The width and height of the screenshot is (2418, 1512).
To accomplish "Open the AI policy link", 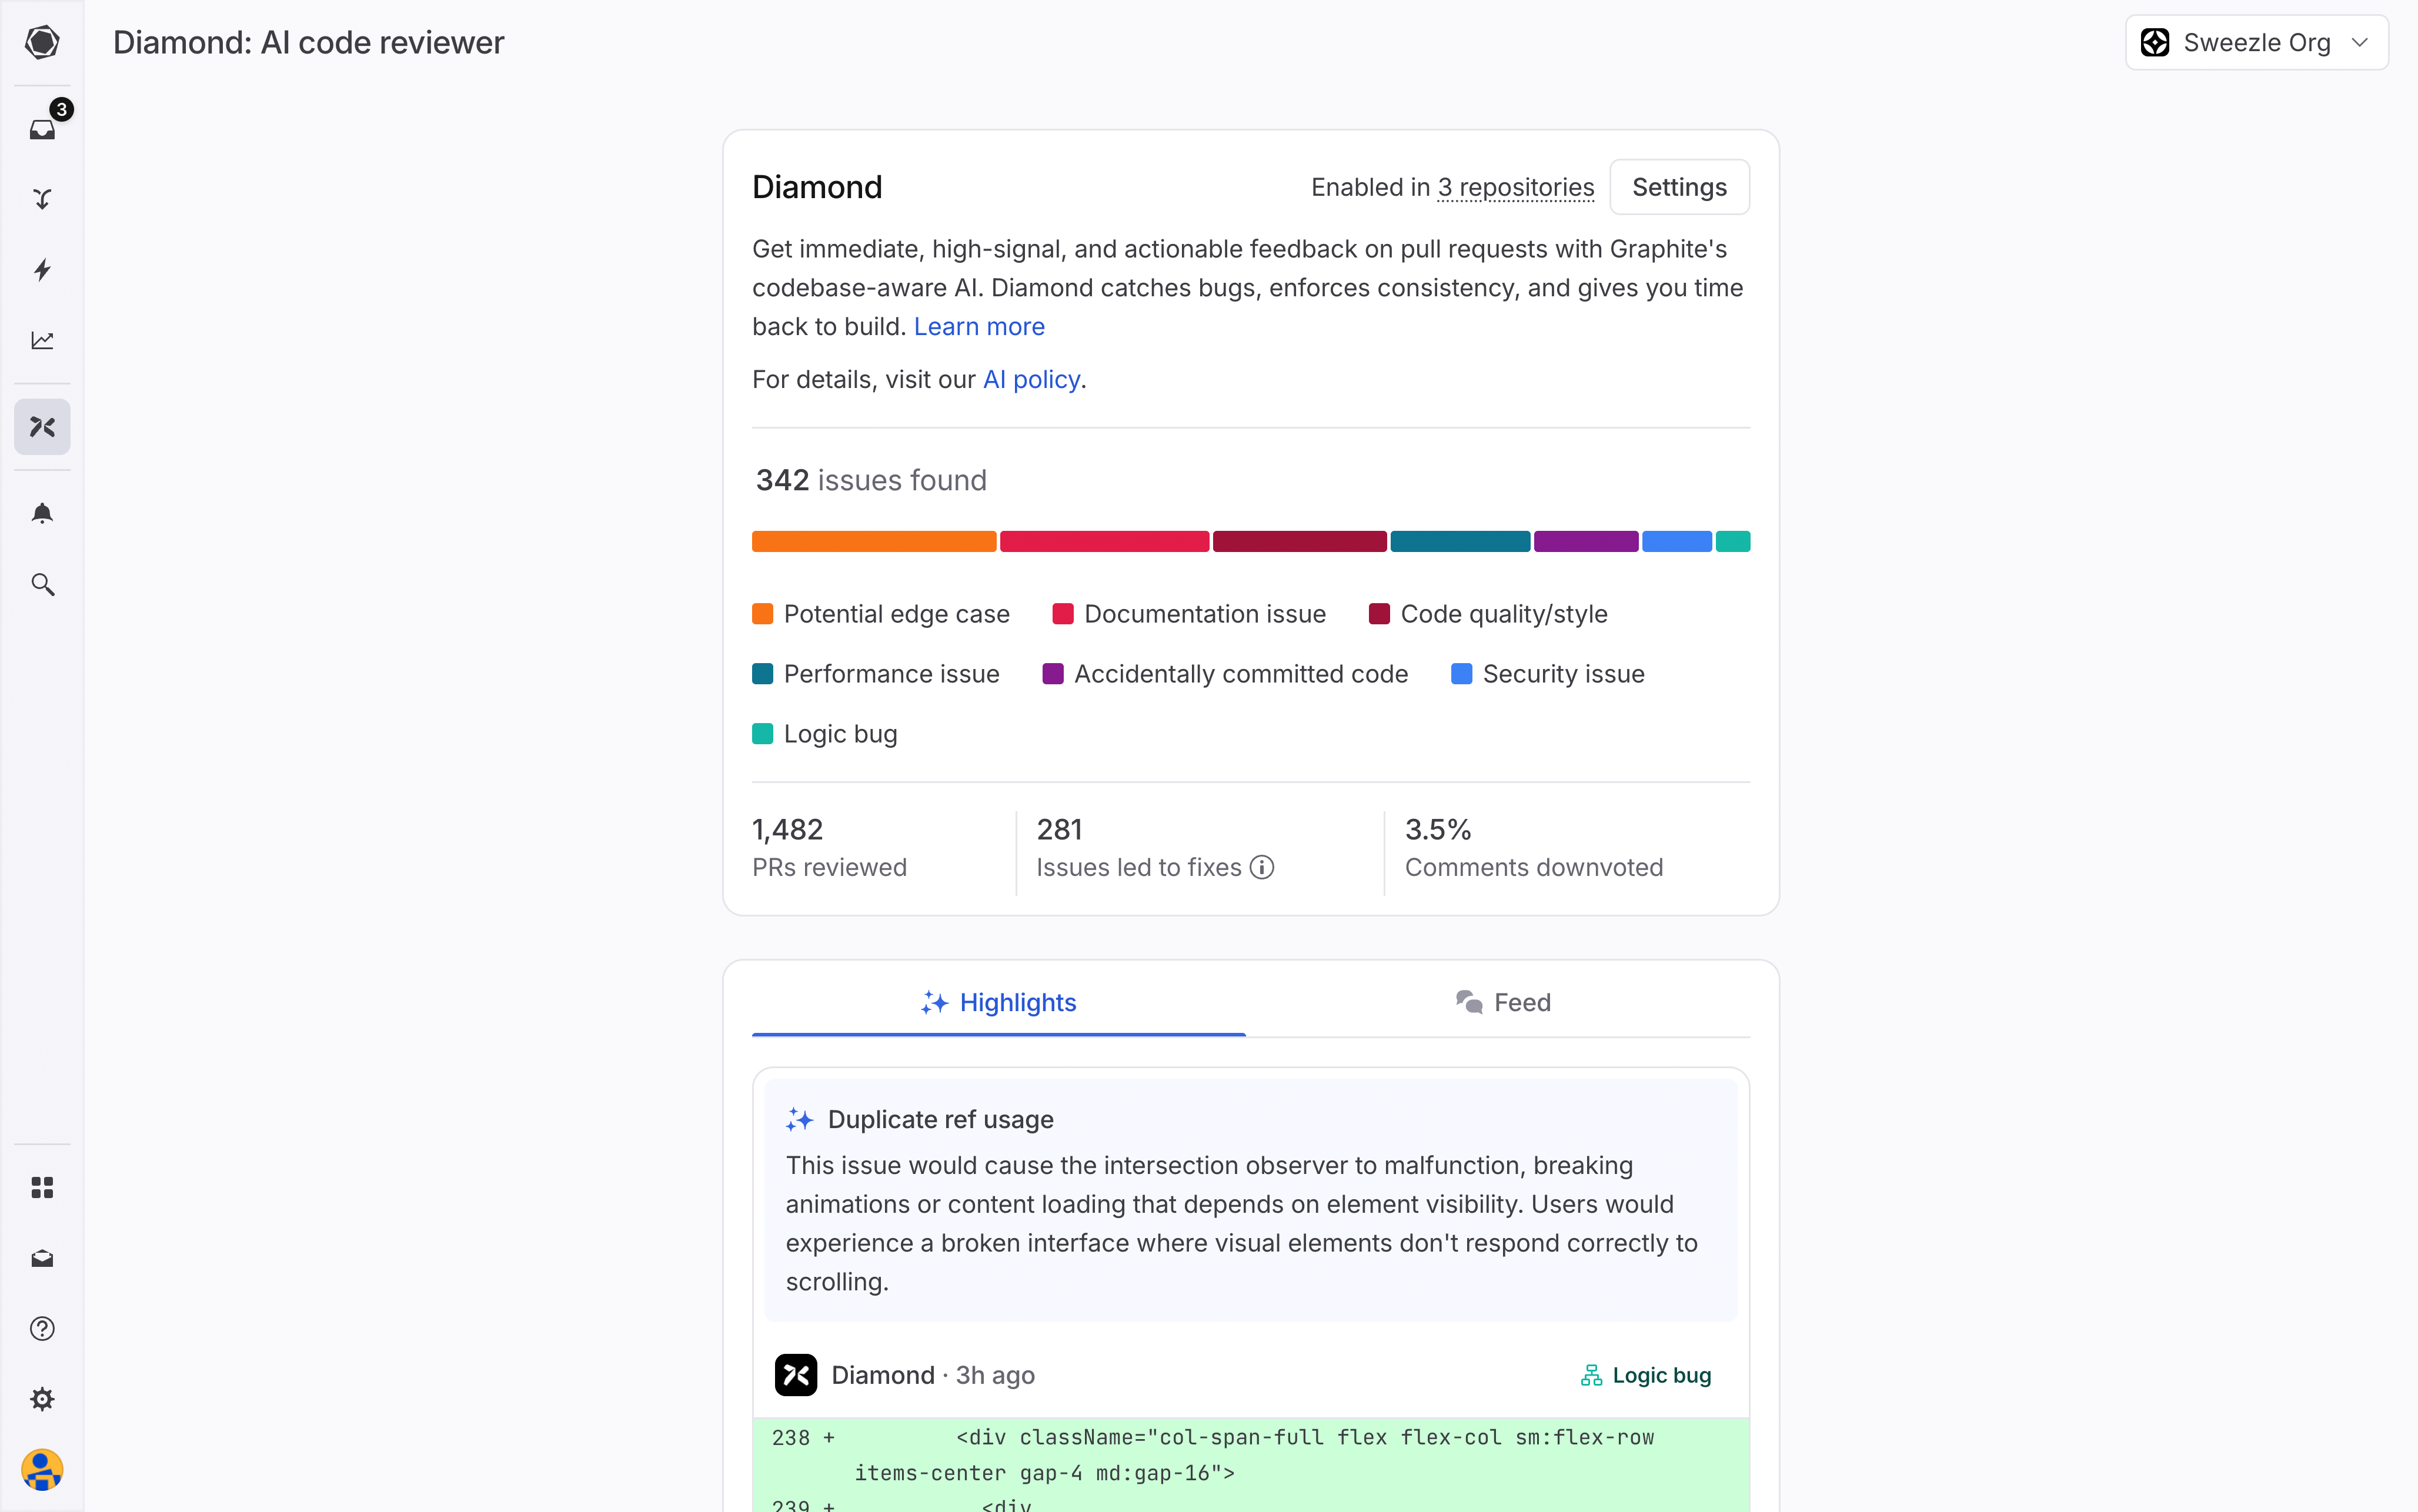I will tap(1031, 379).
